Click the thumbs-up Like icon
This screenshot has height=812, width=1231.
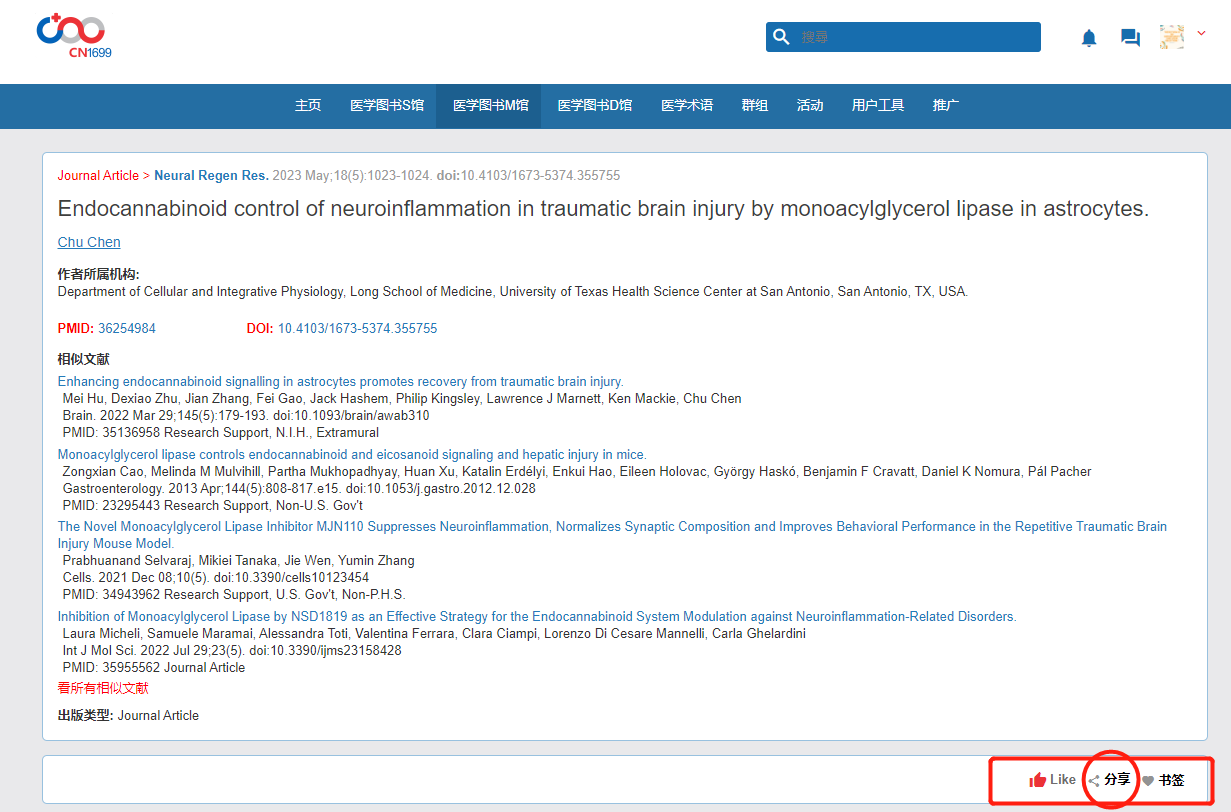(1038, 780)
